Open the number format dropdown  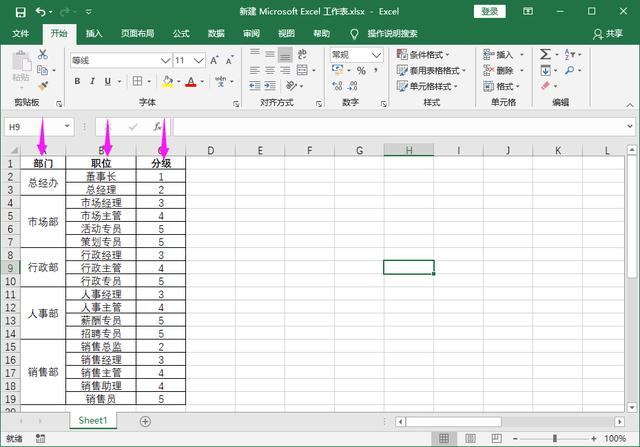click(376, 55)
